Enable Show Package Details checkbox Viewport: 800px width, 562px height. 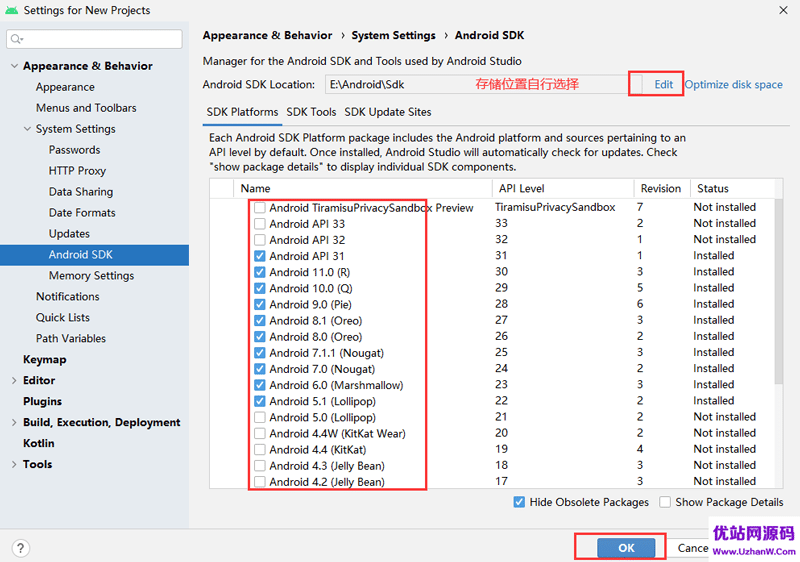tap(665, 502)
